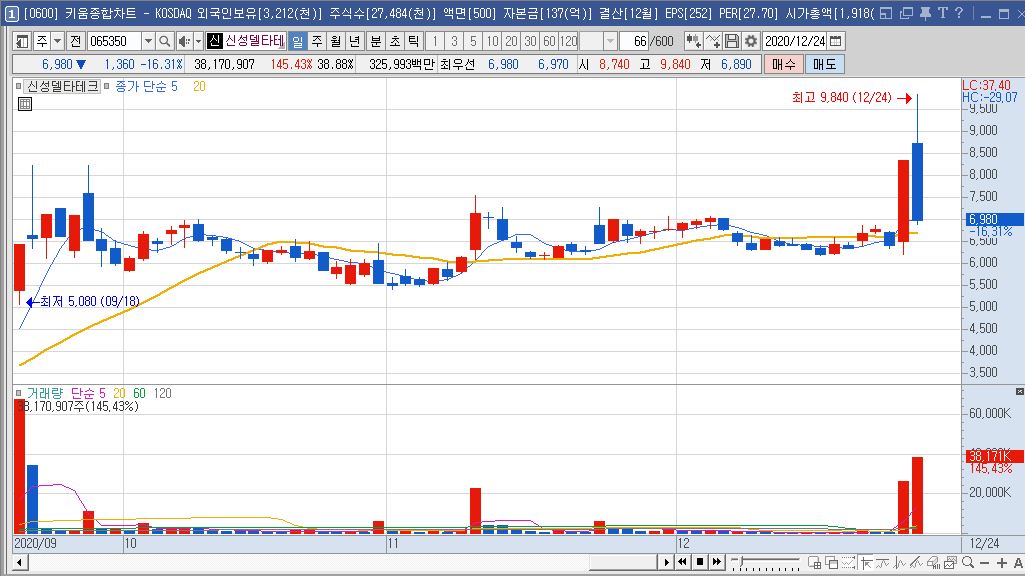Pin the window with pushpin icon
Screen dimensions: 1025x576
(x=925, y=13)
